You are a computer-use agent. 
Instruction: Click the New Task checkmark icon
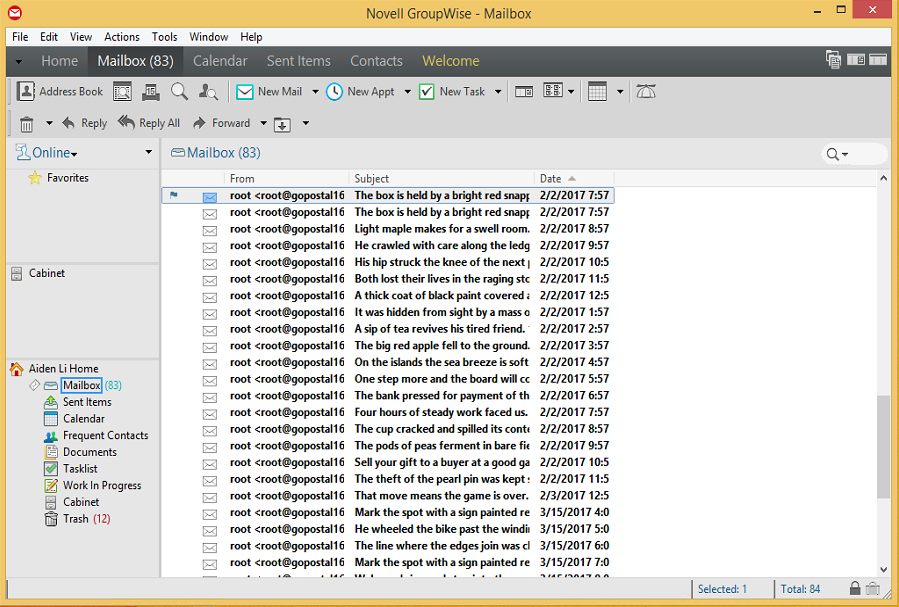point(427,92)
